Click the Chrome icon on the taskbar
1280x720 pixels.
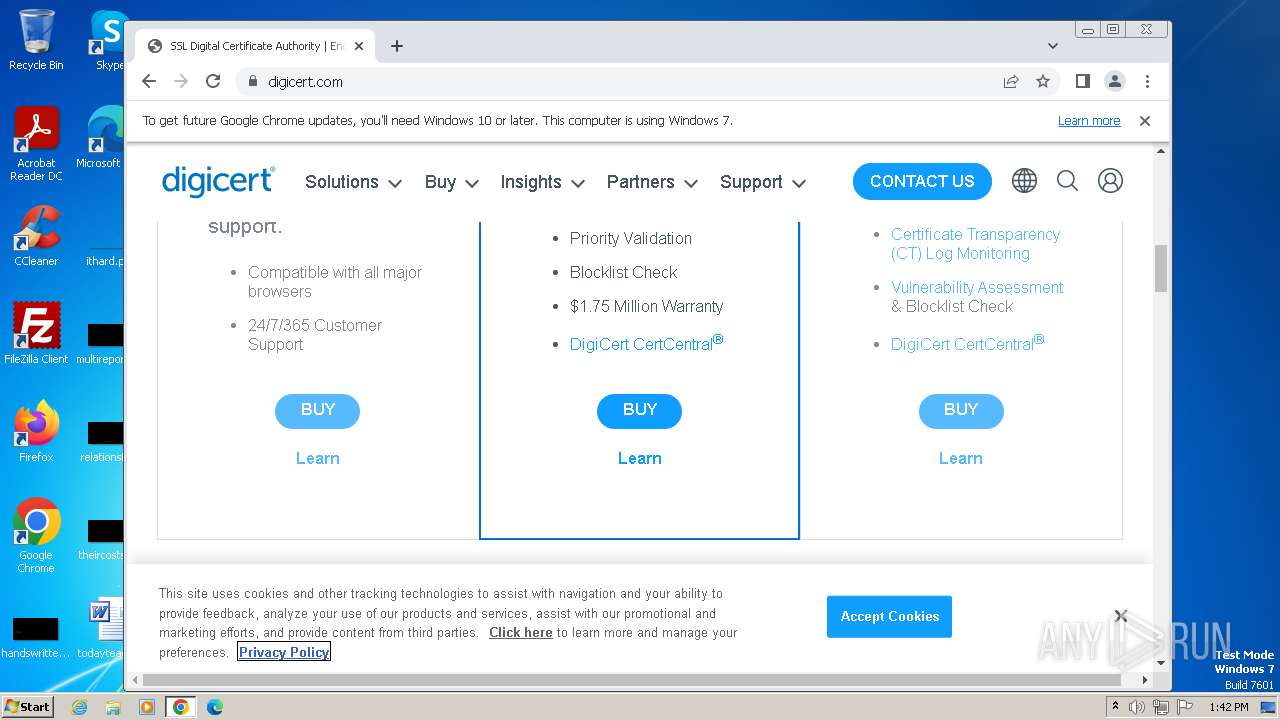pyautogui.click(x=181, y=707)
